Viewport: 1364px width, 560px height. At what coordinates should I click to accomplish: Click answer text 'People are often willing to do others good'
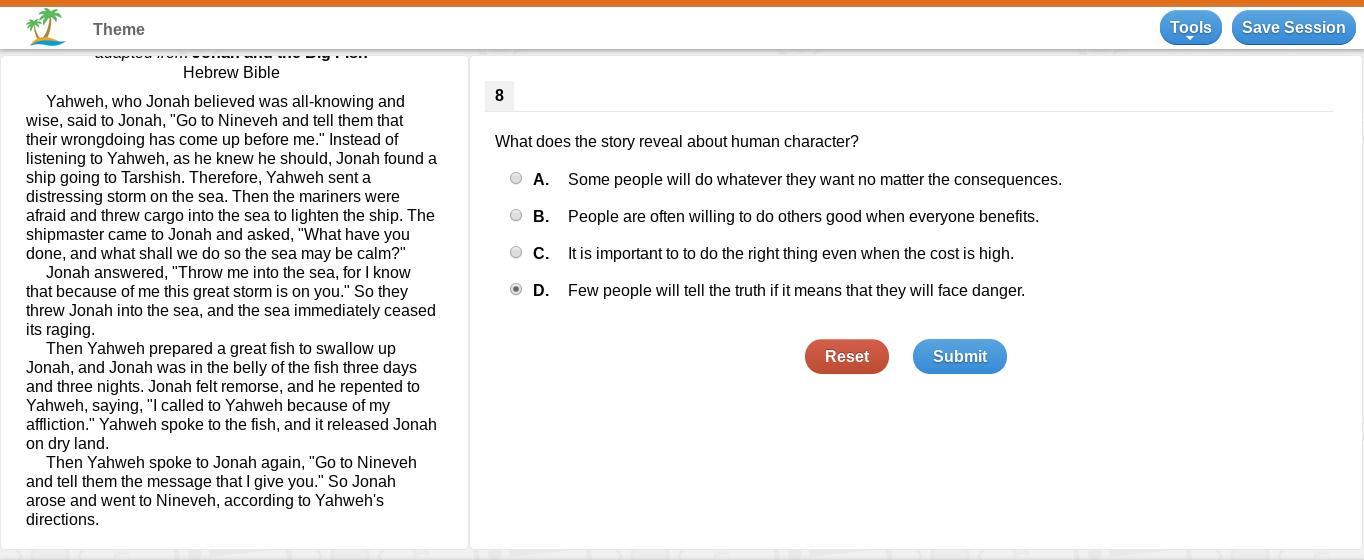[803, 217]
